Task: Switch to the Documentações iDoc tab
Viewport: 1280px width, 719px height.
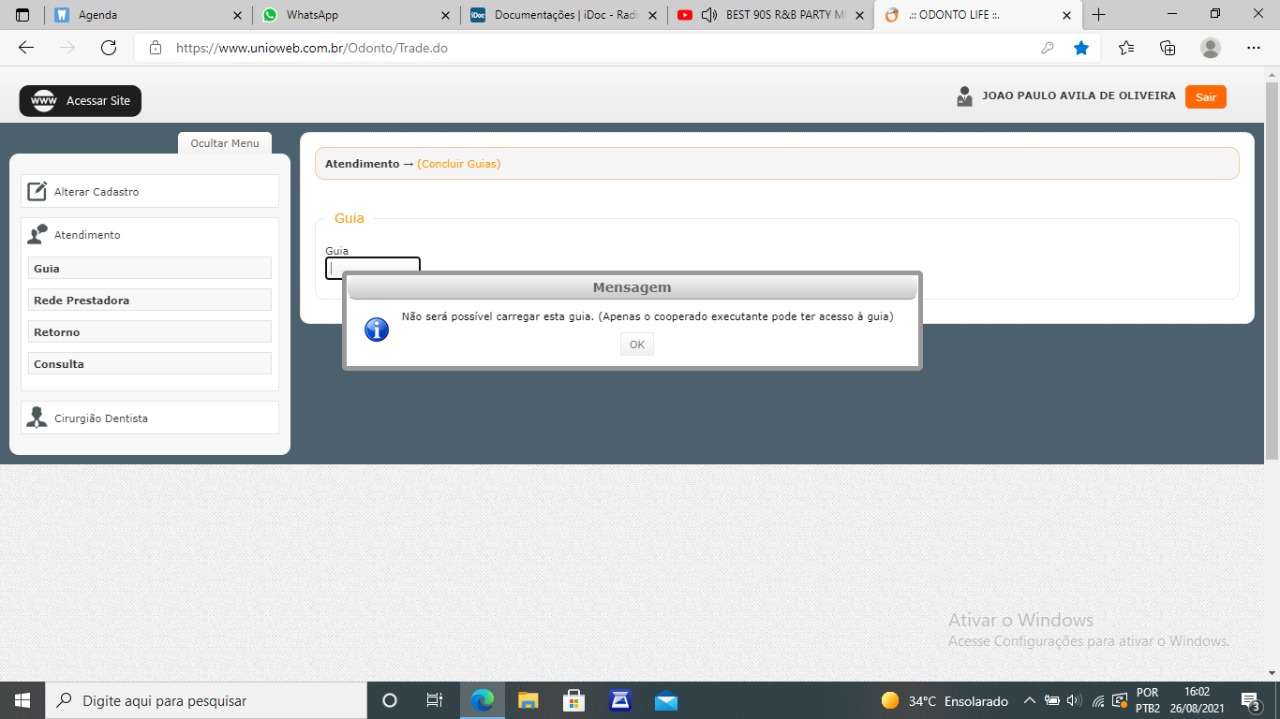Action: click(x=565, y=15)
